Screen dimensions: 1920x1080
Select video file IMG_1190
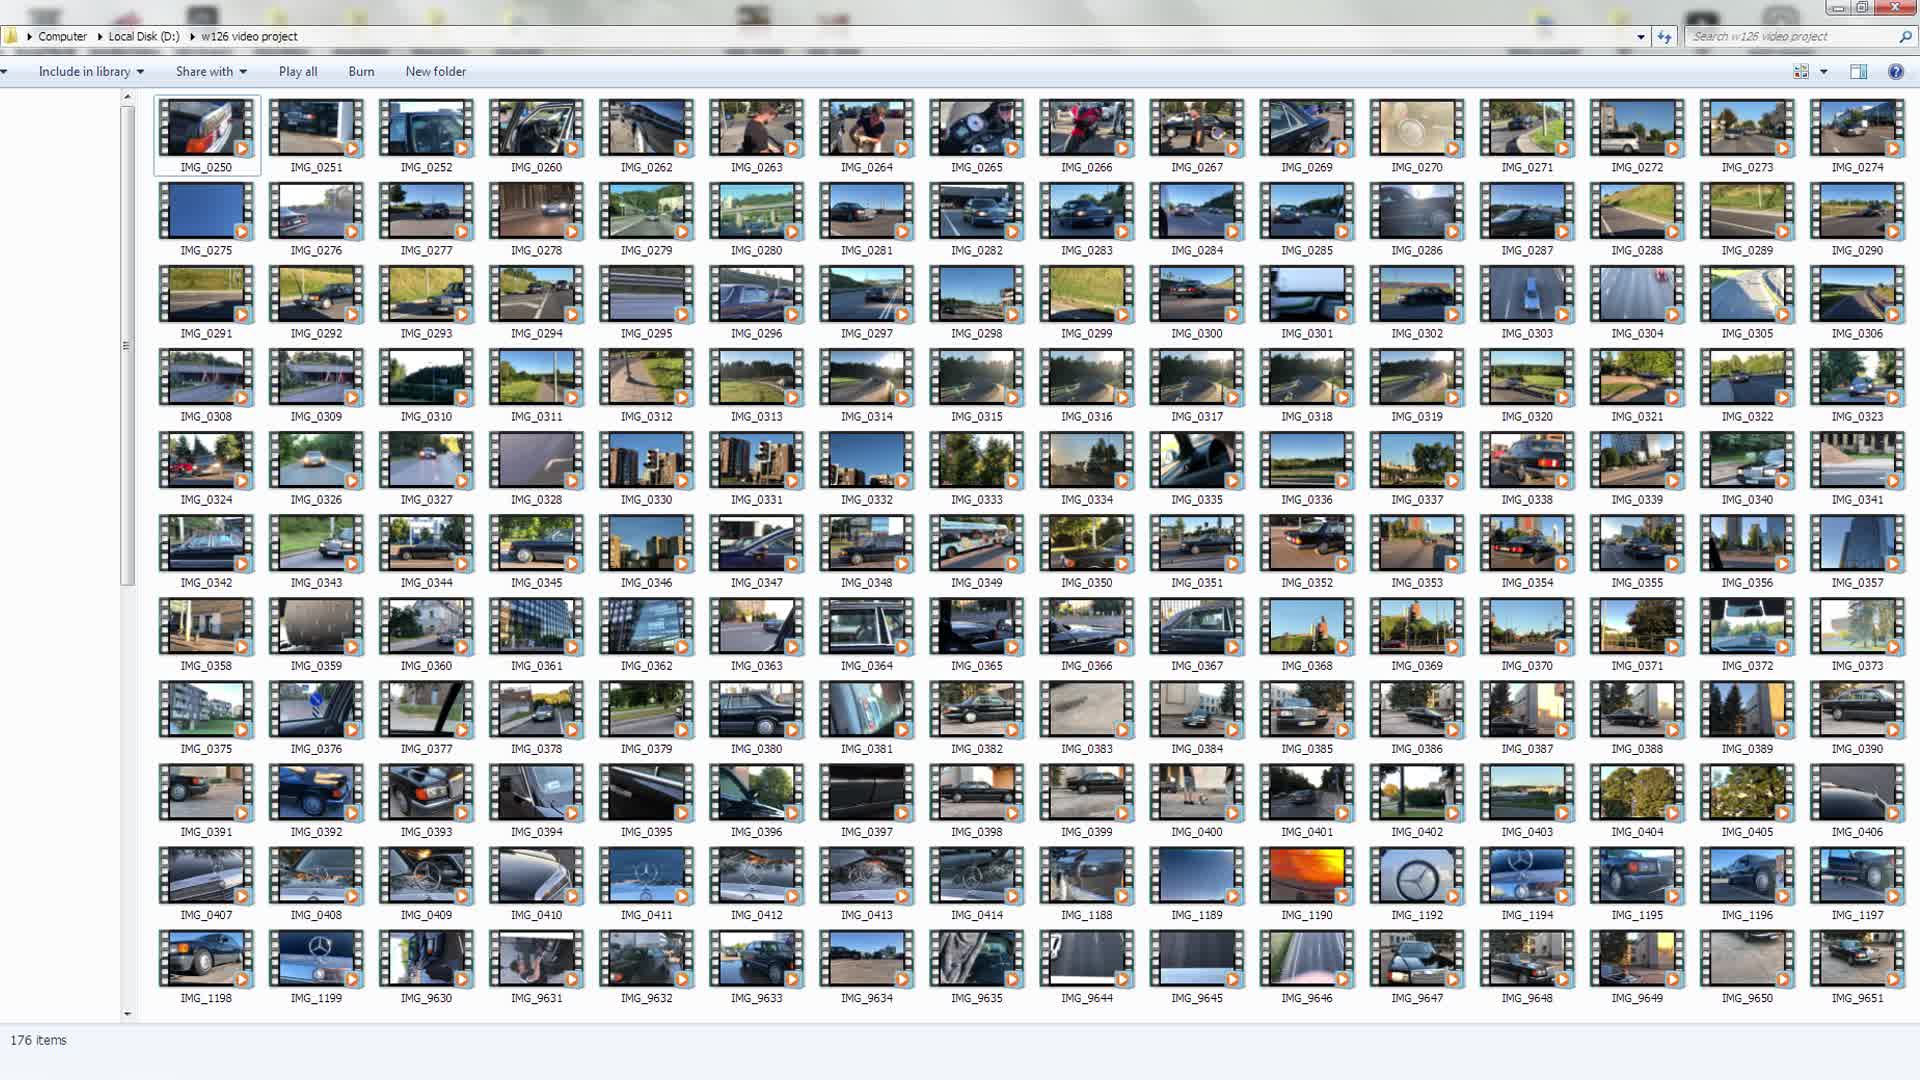[1307, 883]
